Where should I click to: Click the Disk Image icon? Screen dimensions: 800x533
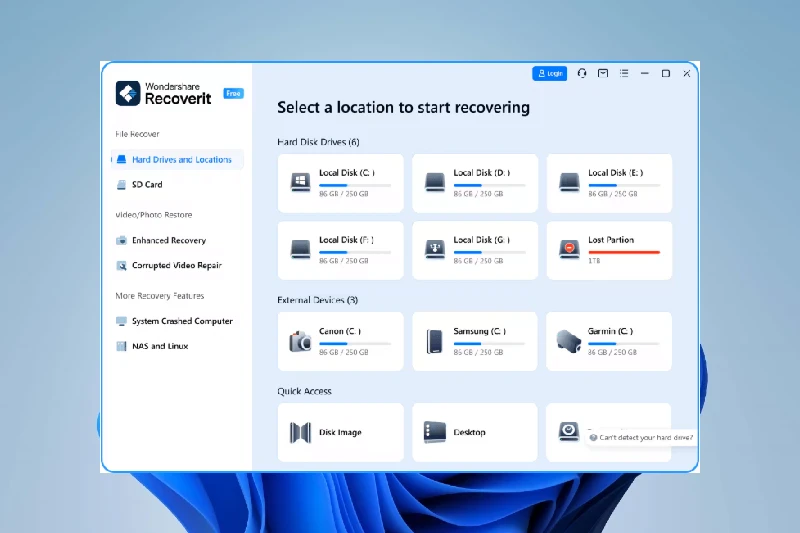(300, 432)
